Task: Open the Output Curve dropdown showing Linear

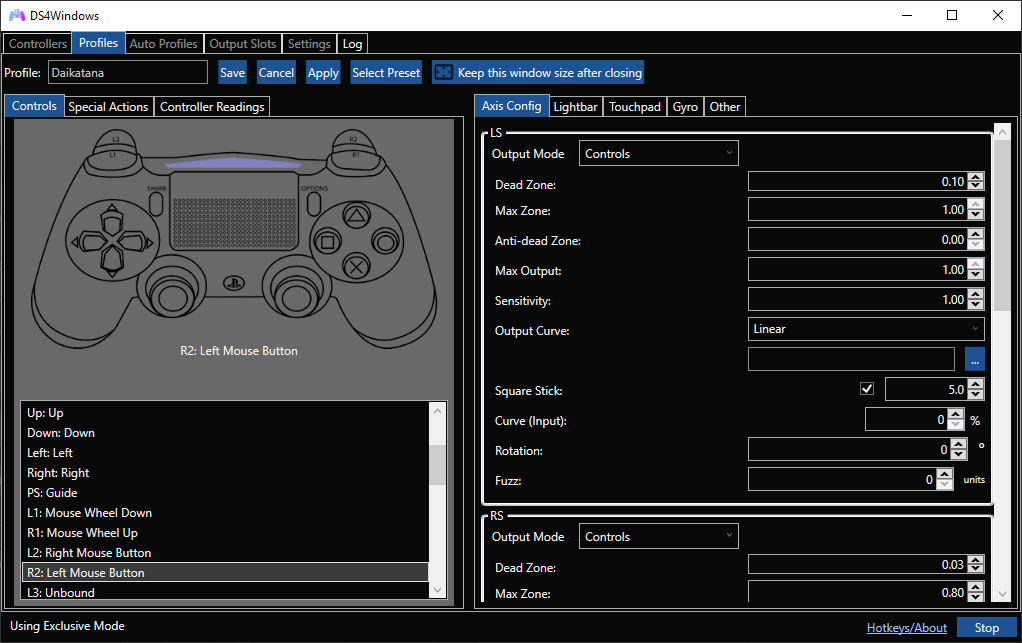Action: [x=865, y=328]
